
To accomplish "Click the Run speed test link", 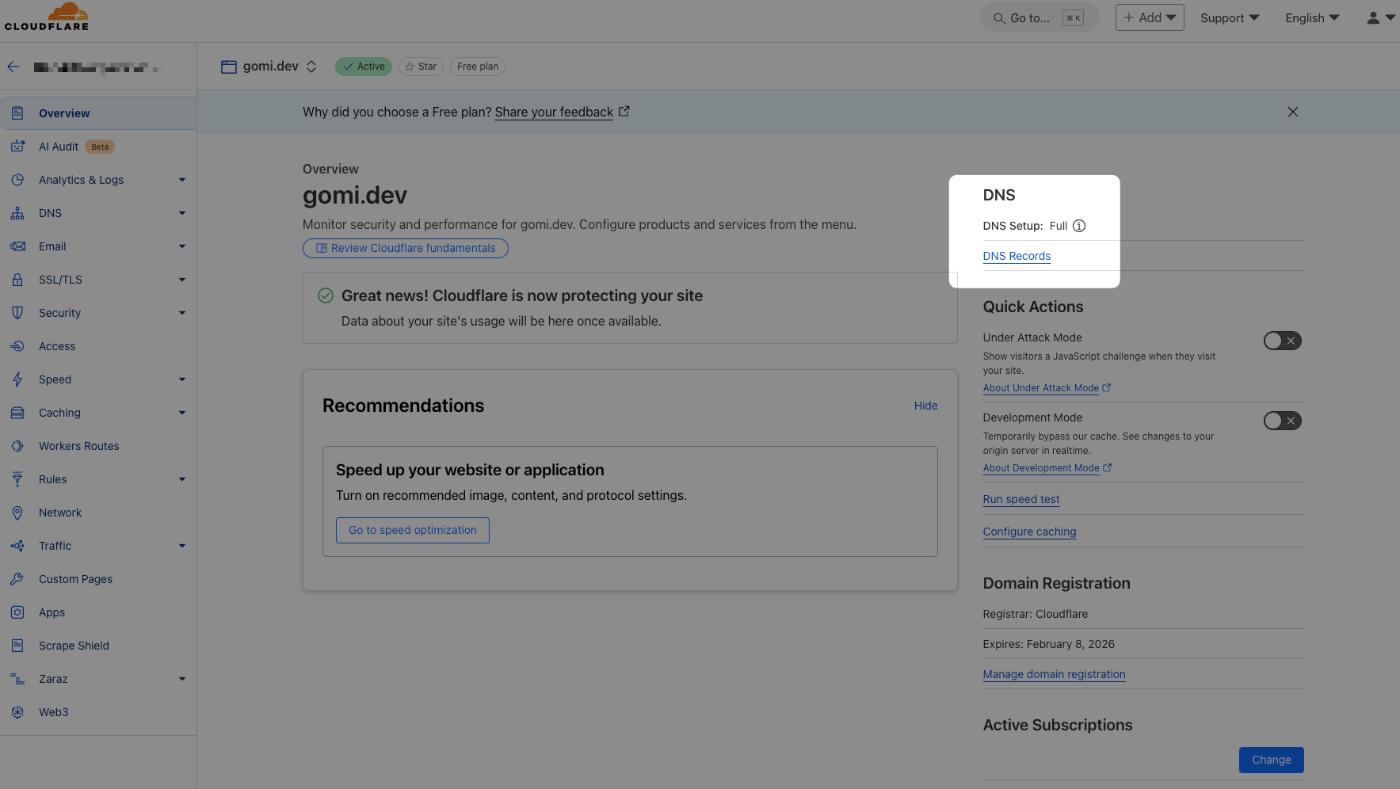I will (1021, 499).
